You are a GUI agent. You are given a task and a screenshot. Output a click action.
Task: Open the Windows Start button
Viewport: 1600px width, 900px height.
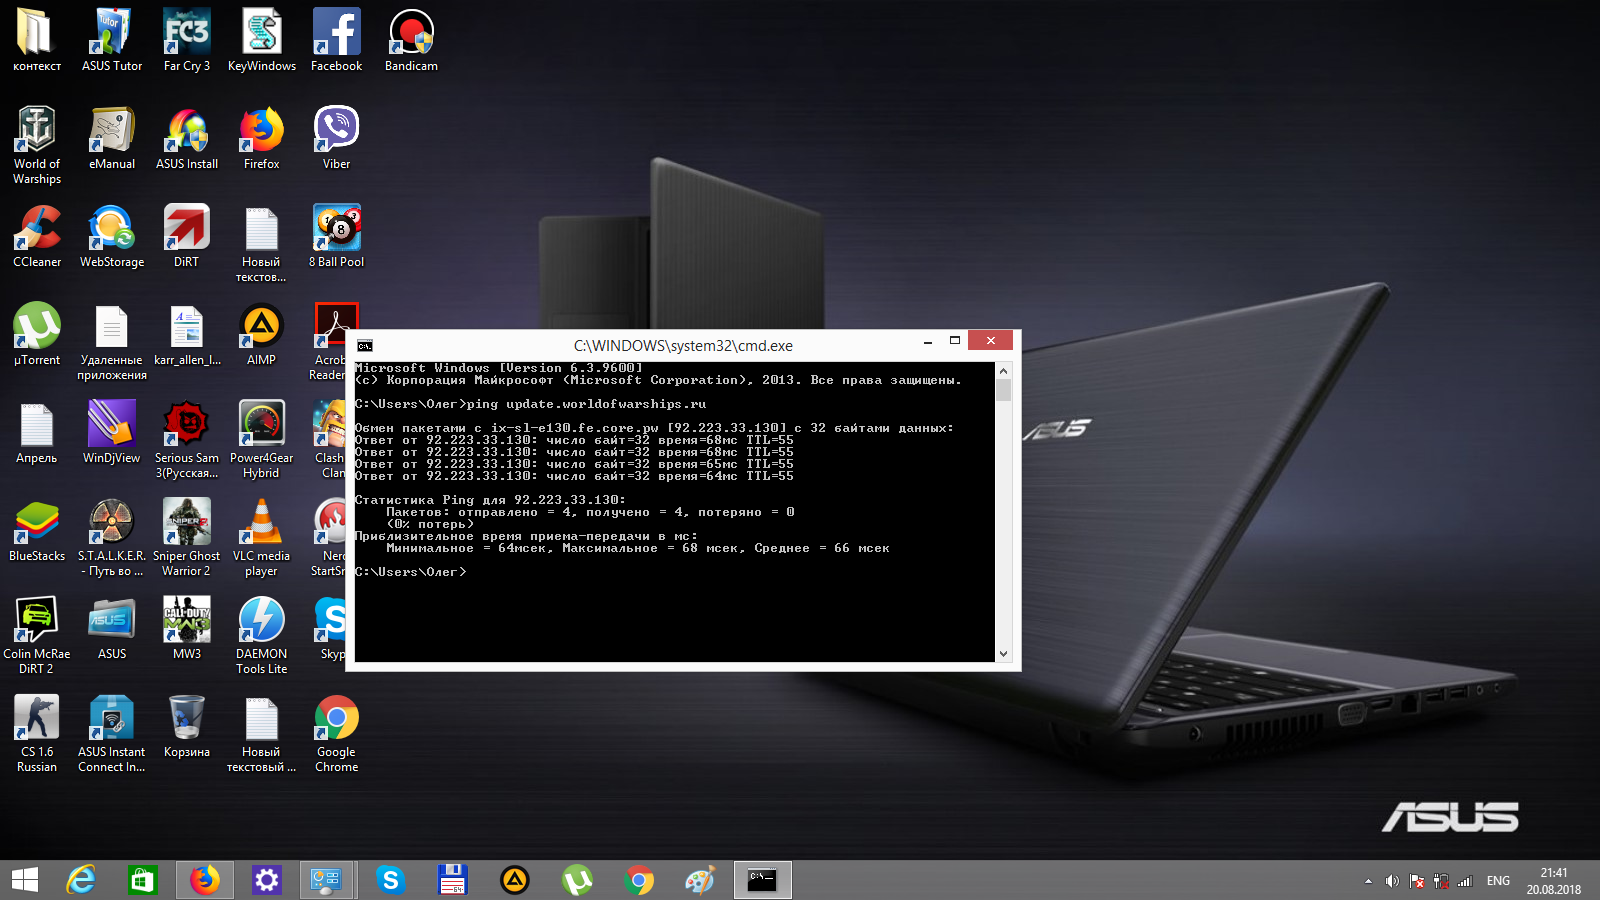click(25, 880)
